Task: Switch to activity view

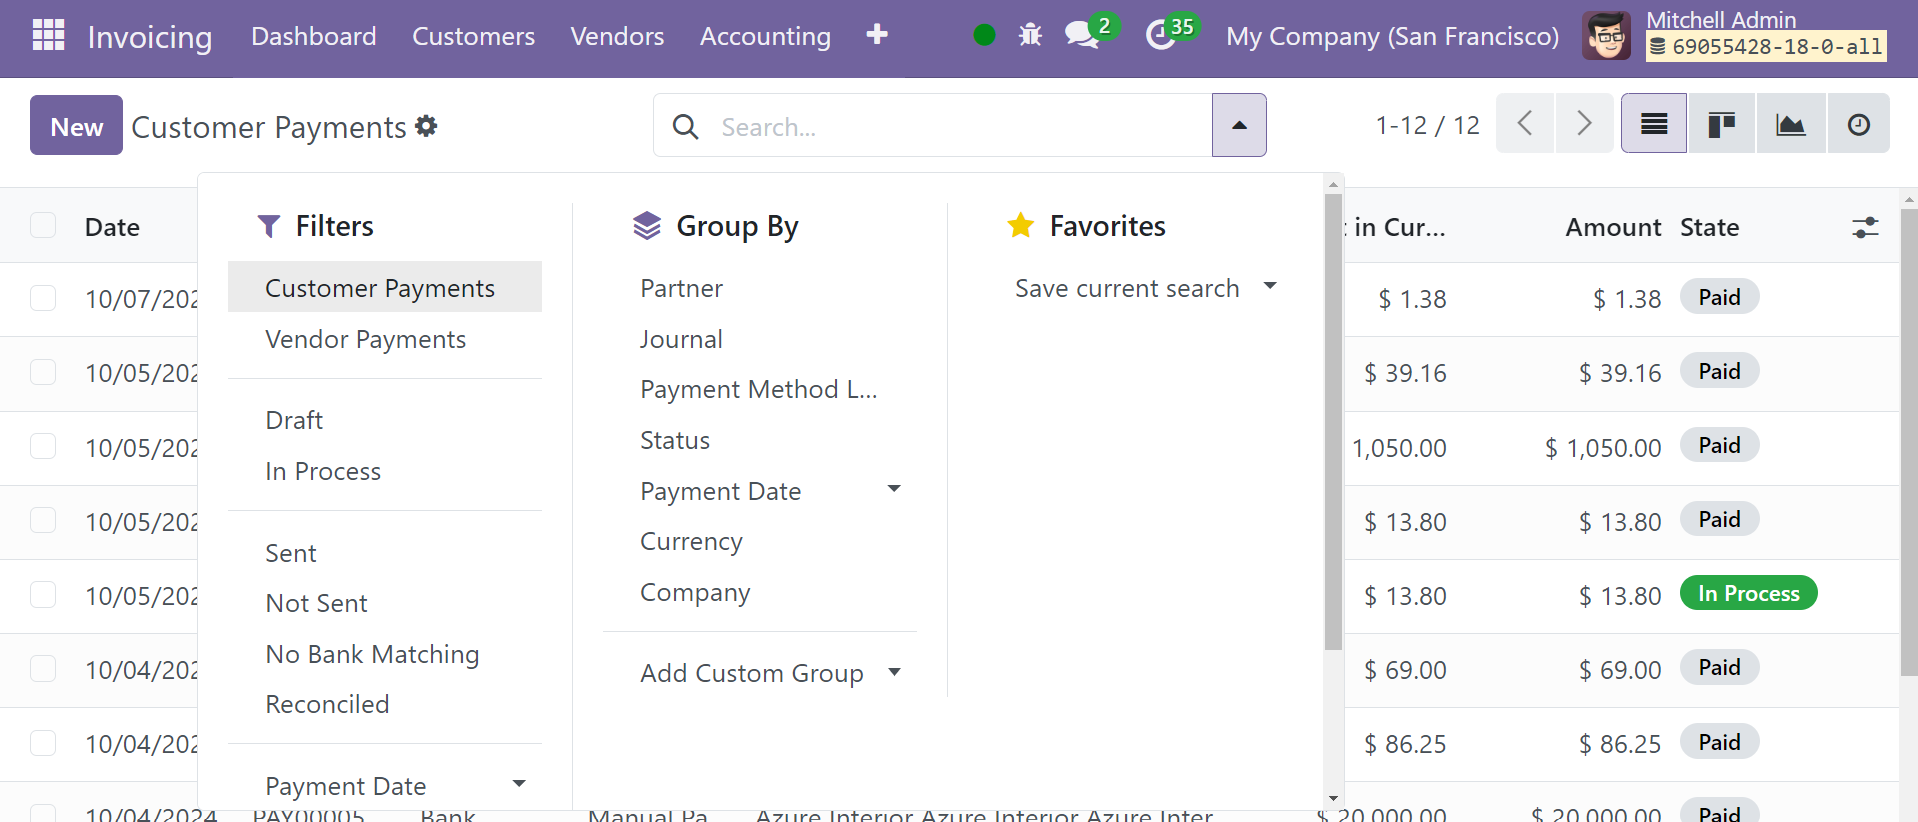Action: 1858,124
